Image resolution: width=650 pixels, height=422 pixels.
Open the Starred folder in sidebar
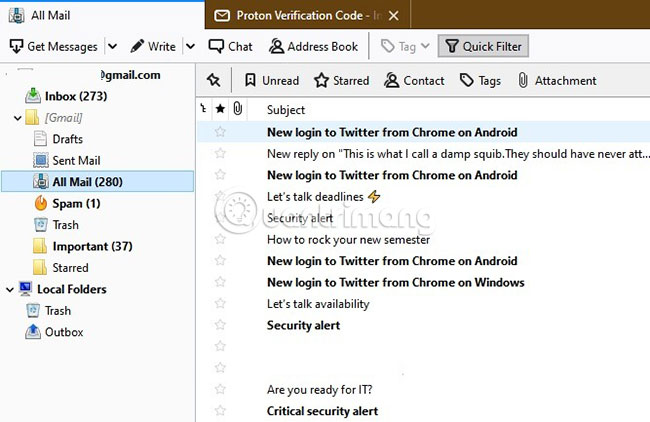98,268
